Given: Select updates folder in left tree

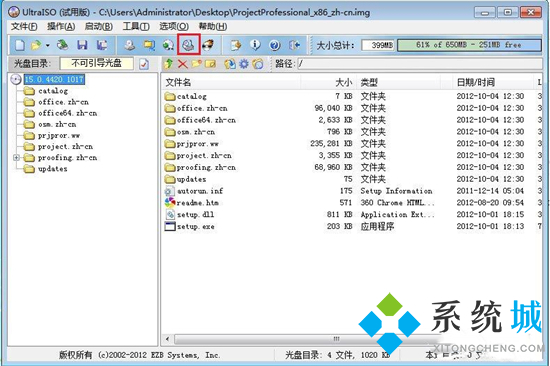Looking at the screenshot, I should point(53,169).
